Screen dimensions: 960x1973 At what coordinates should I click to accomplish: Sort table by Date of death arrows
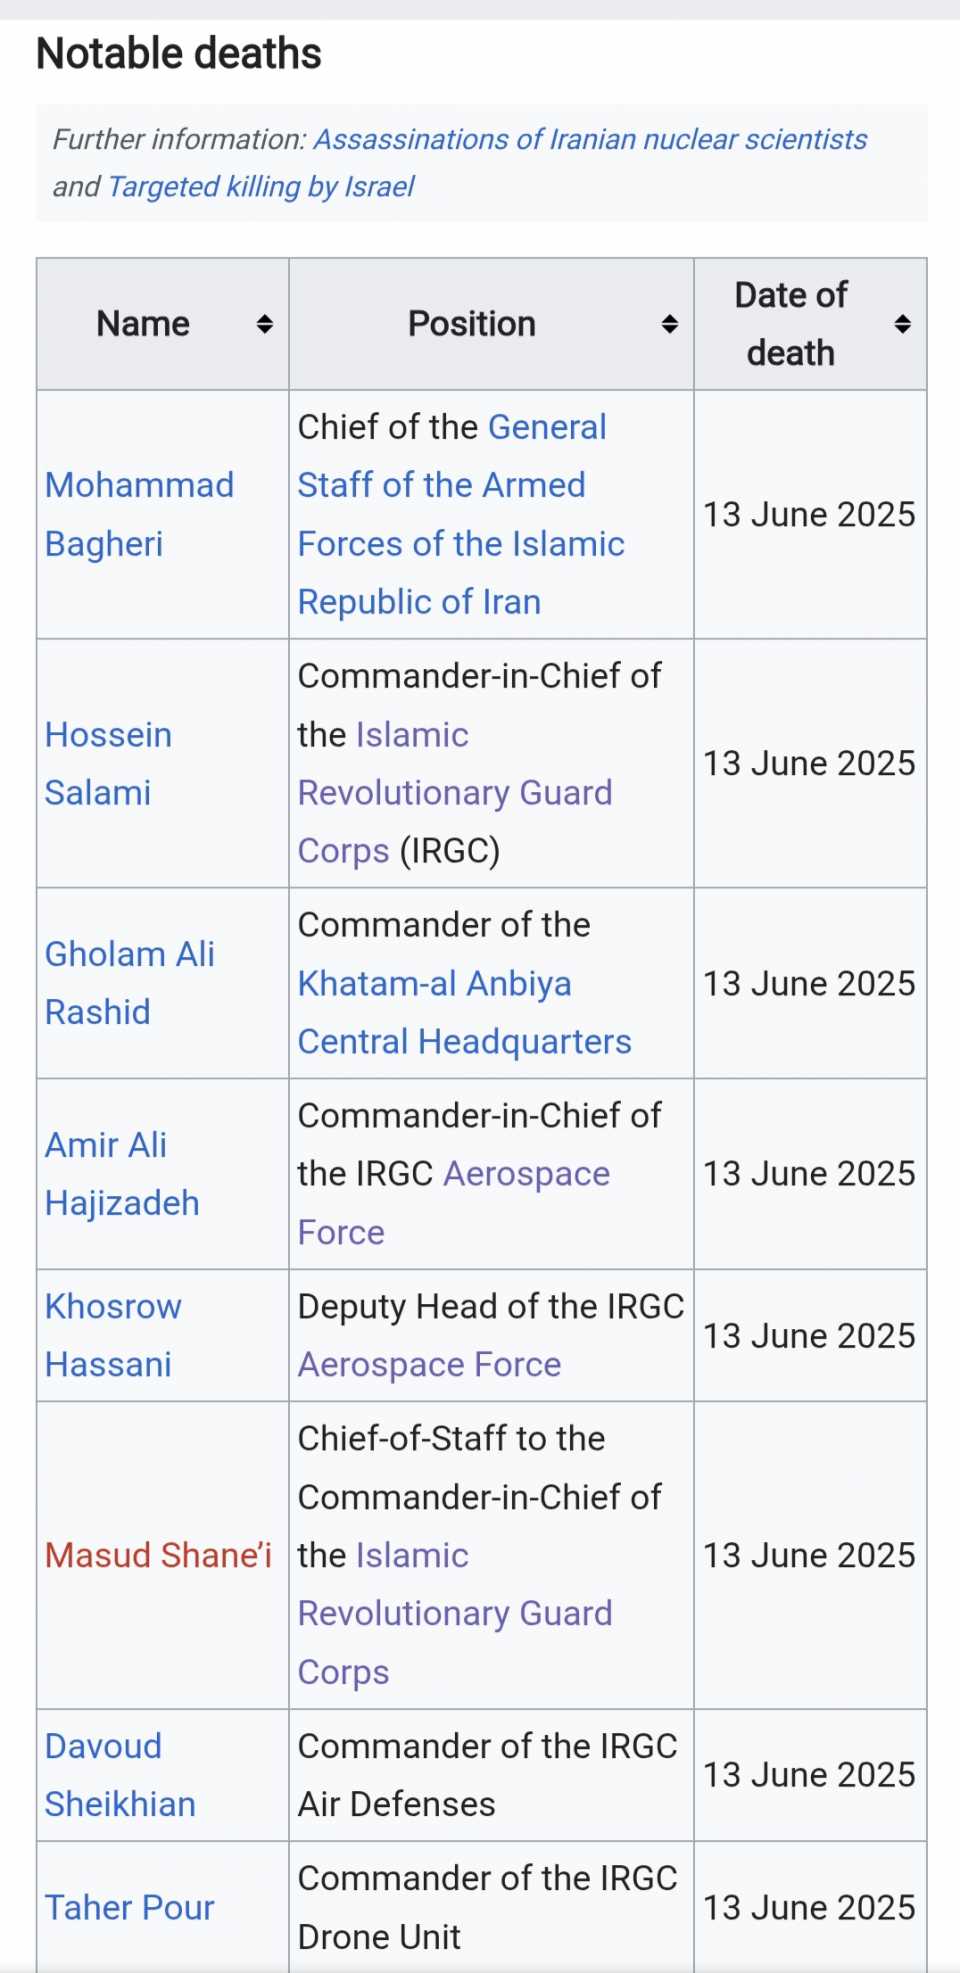[902, 324]
